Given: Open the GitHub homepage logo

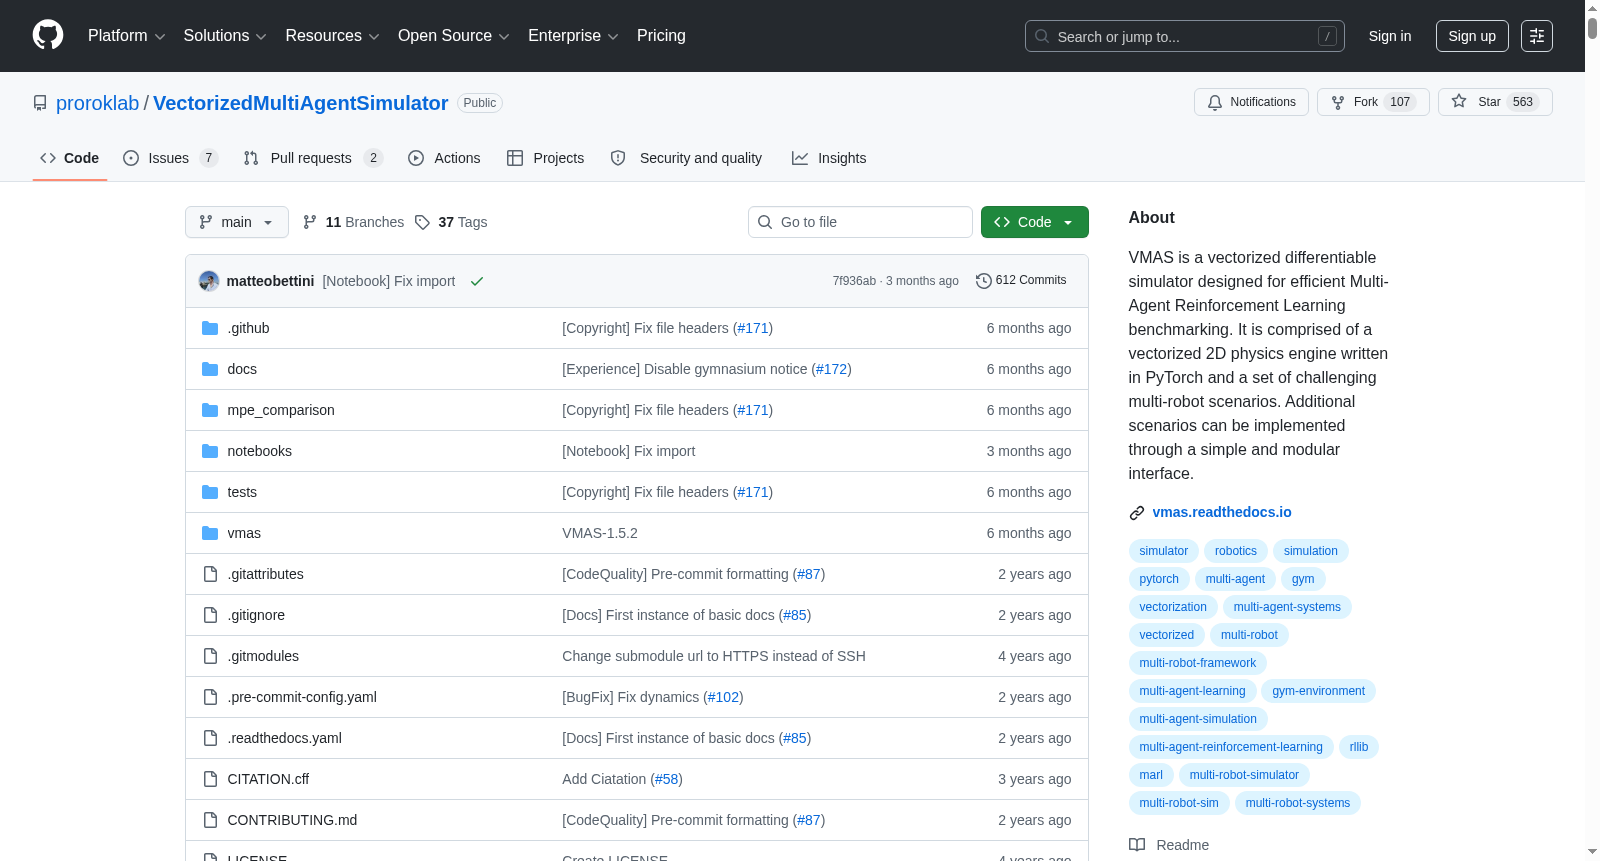Looking at the screenshot, I should (48, 36).
